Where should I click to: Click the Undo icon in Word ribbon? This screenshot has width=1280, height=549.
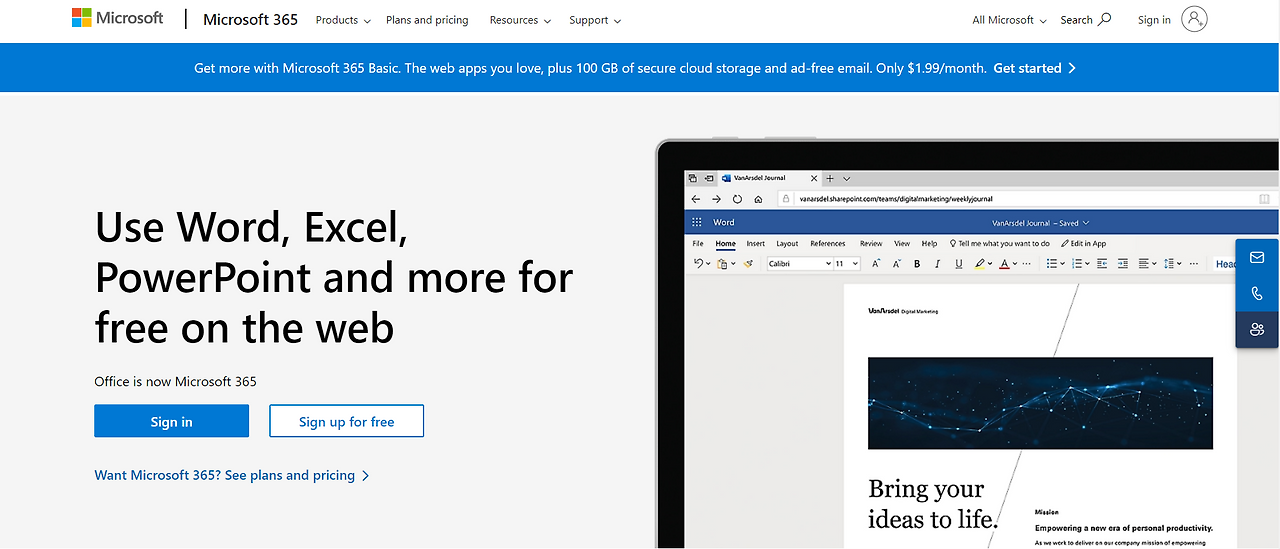coord(699,264)
